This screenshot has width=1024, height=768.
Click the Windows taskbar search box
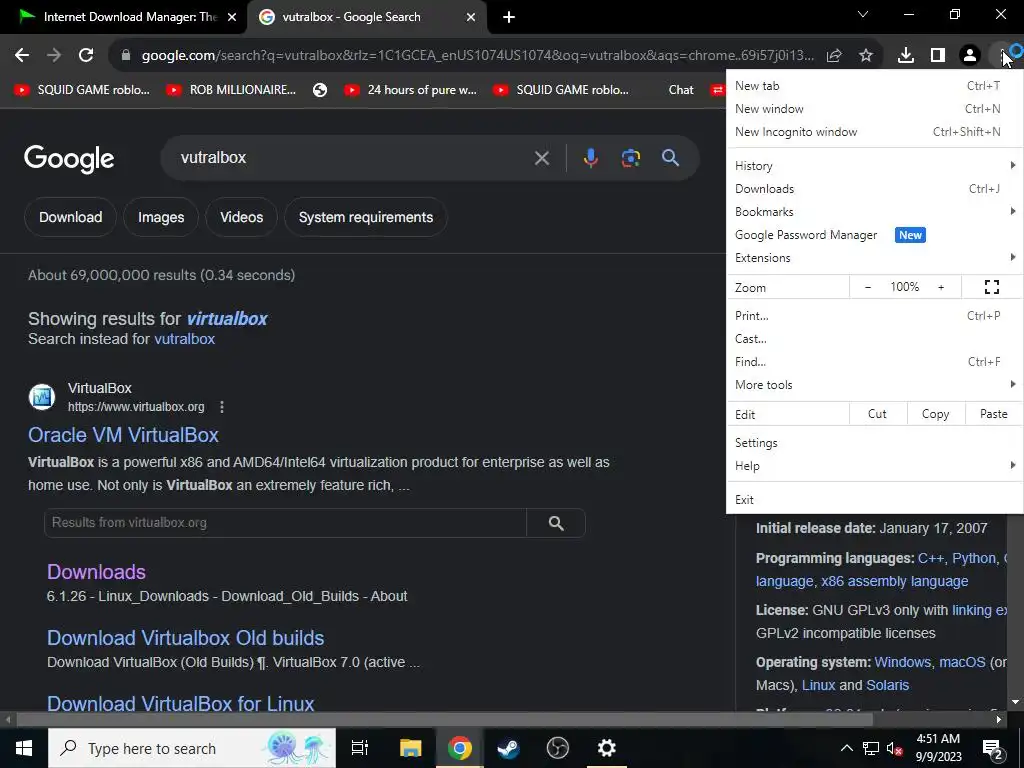(192, 748)
